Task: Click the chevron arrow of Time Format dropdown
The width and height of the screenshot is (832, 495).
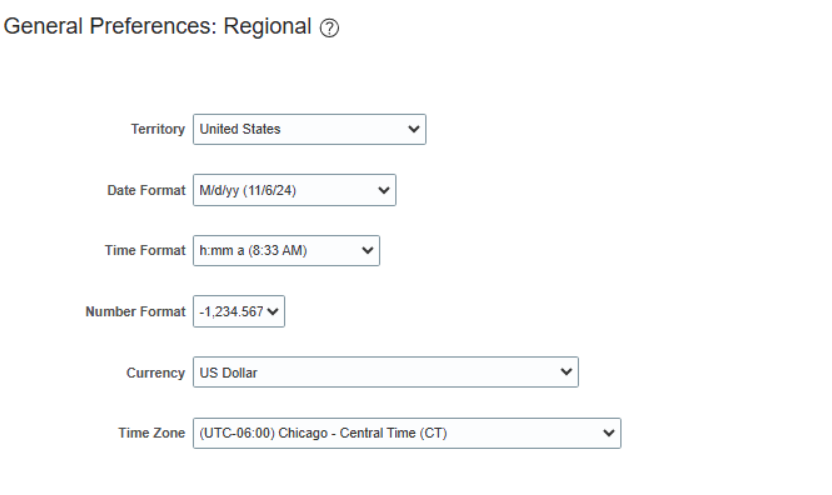Action: tap(368, 250)
